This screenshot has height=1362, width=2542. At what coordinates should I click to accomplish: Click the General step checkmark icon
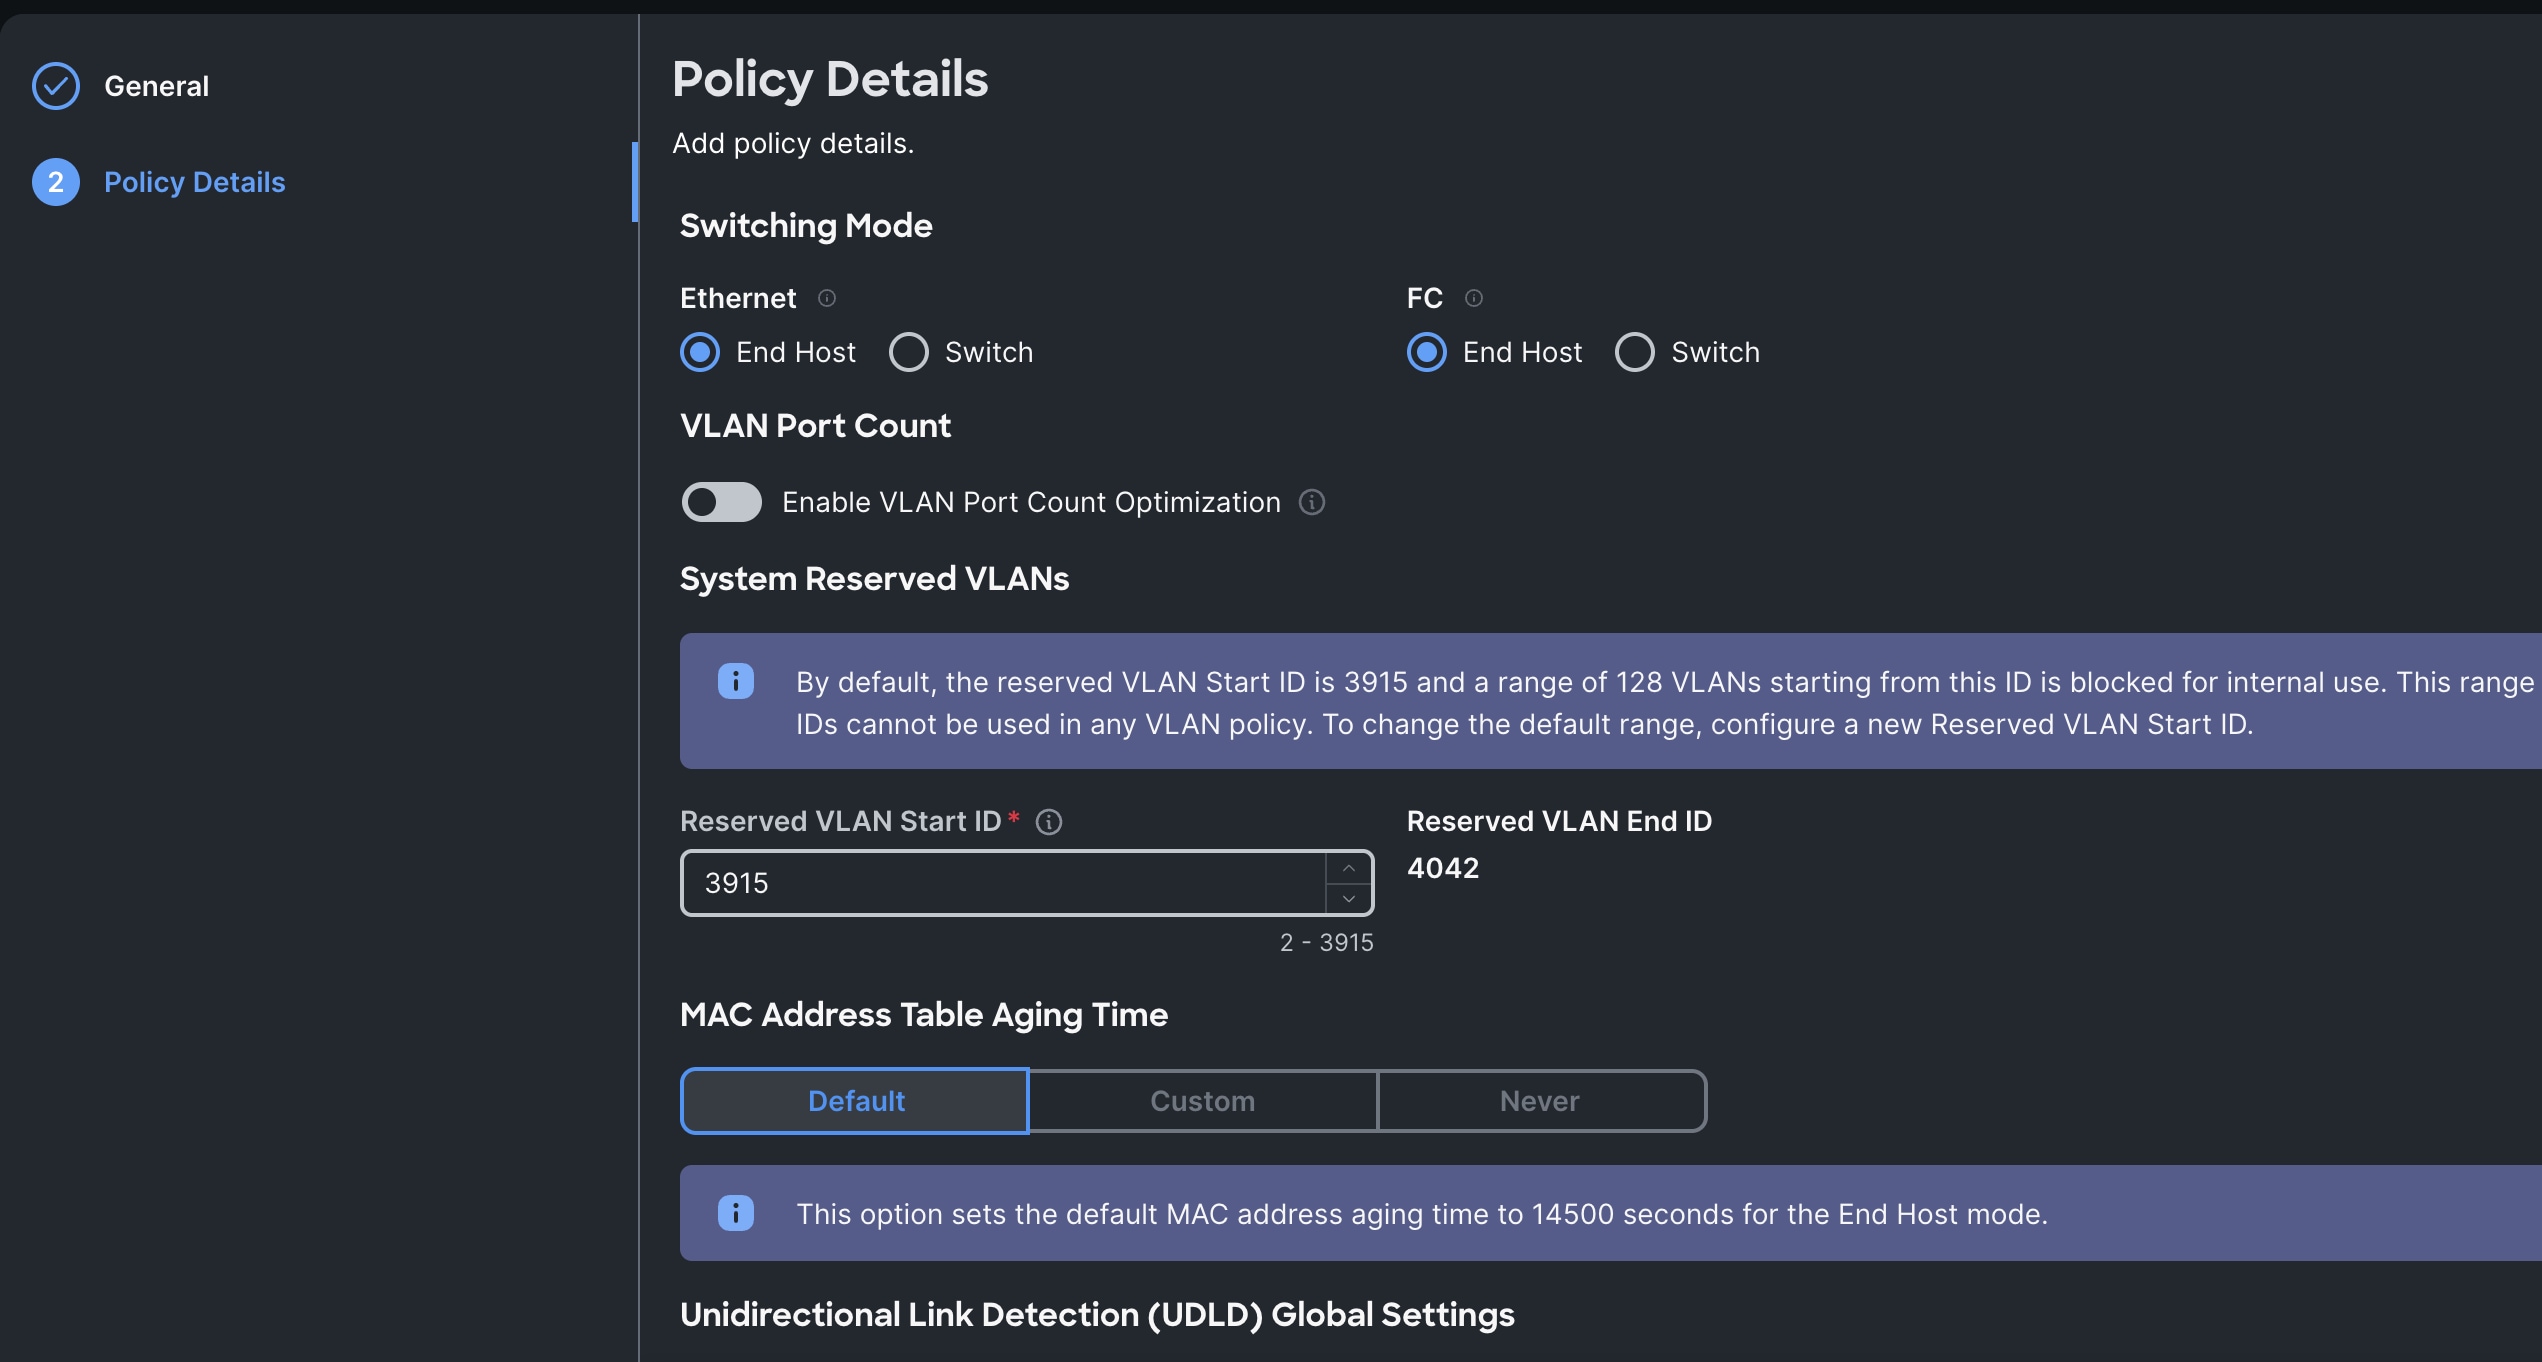pos(56,86)
